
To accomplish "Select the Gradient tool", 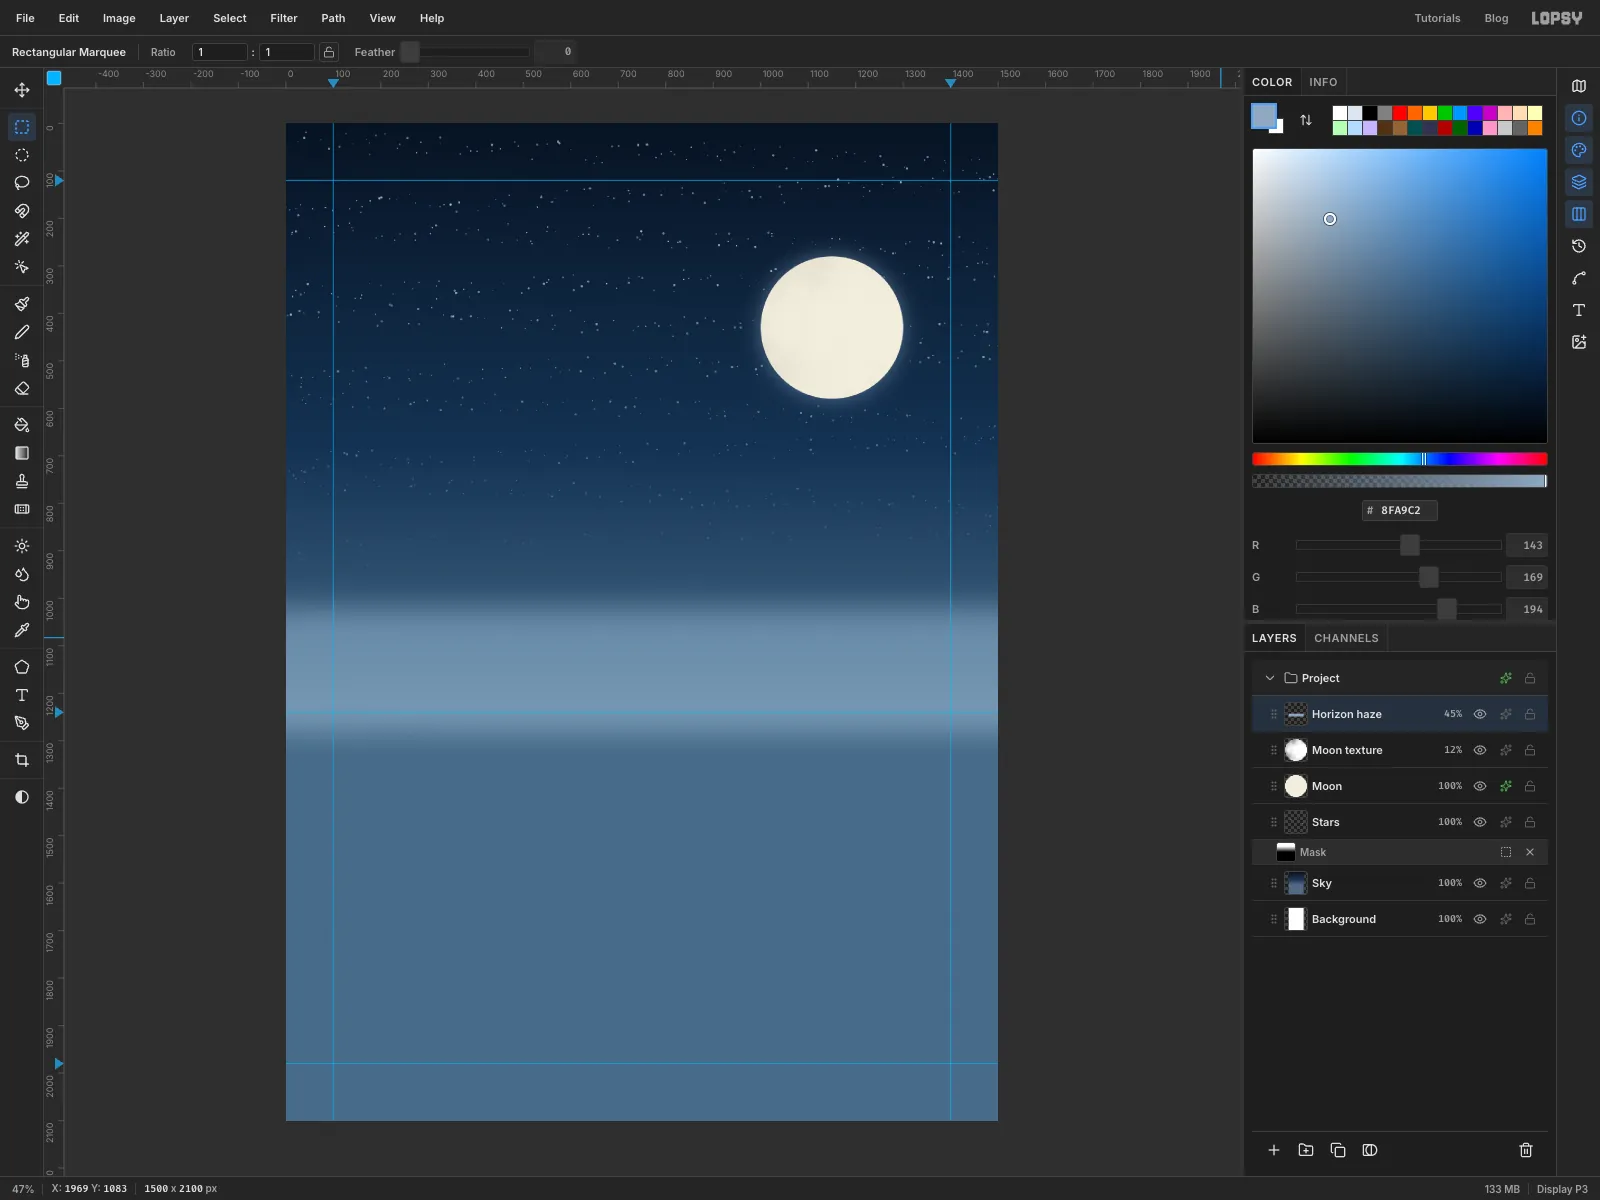I will pyautogui.click(x=22, y=453).
